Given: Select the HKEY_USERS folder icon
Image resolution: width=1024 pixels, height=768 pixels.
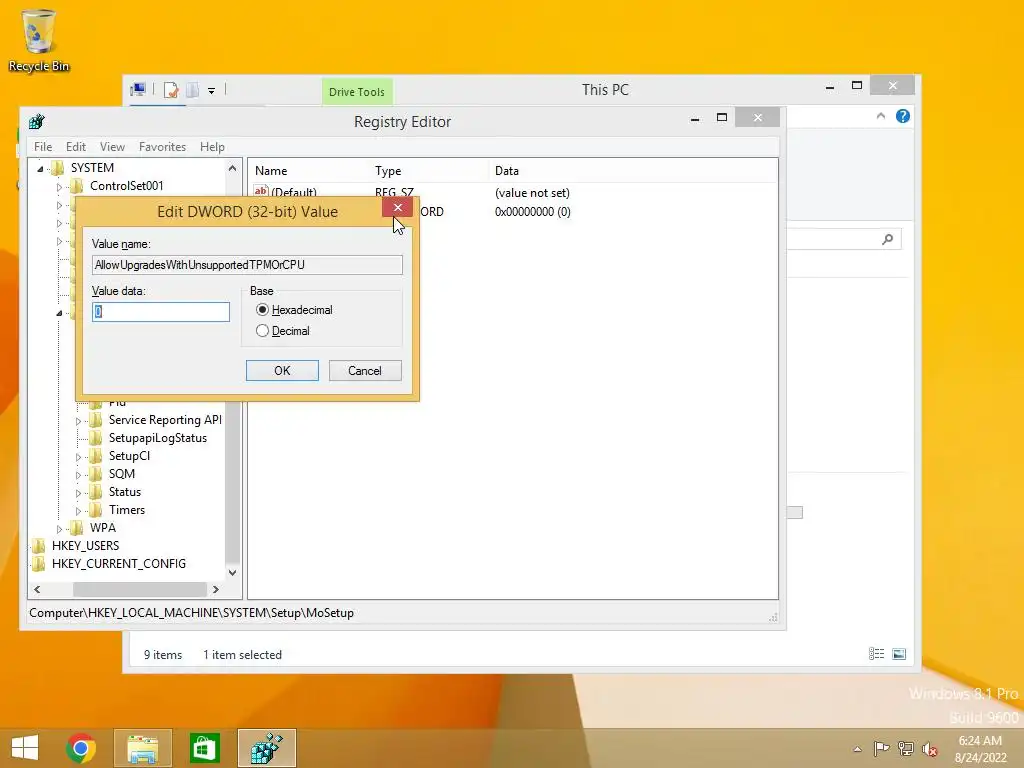Looking at the screenshot, I should point(39,546).
